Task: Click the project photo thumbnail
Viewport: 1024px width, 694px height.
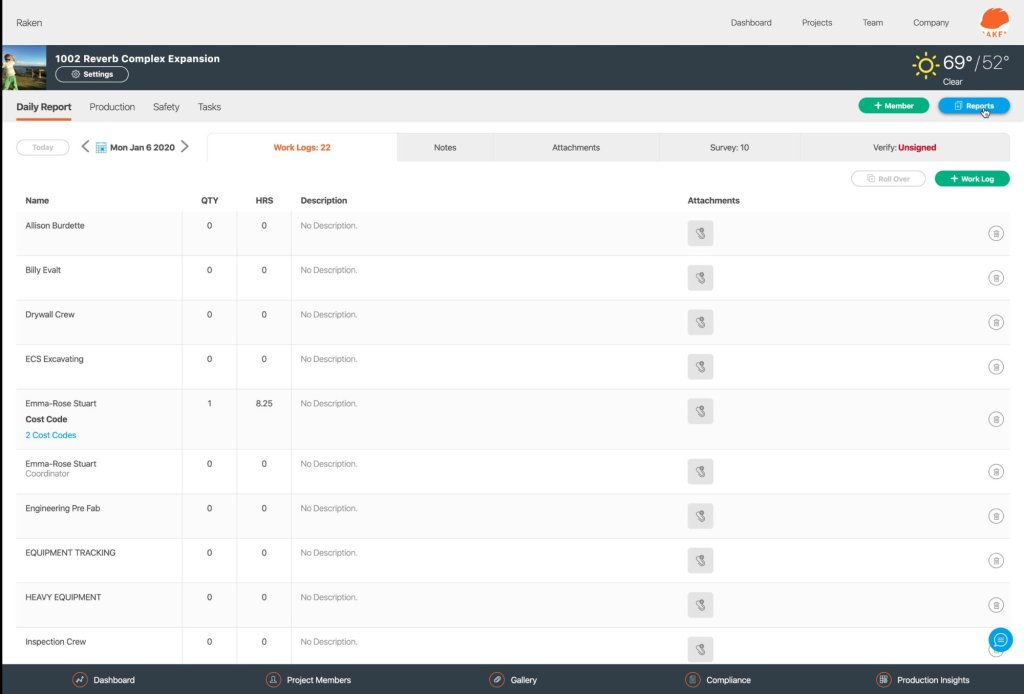Action: (24, 67)
